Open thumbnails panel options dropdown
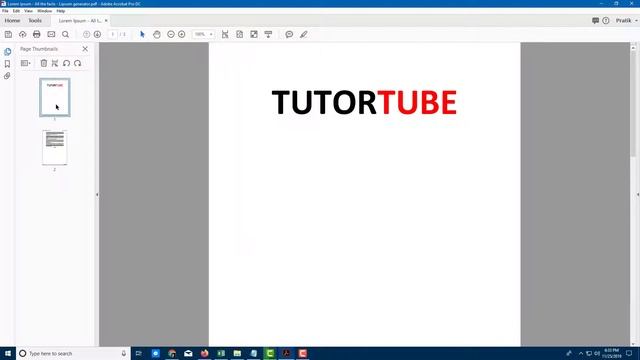640x360 pixels. 26,63
